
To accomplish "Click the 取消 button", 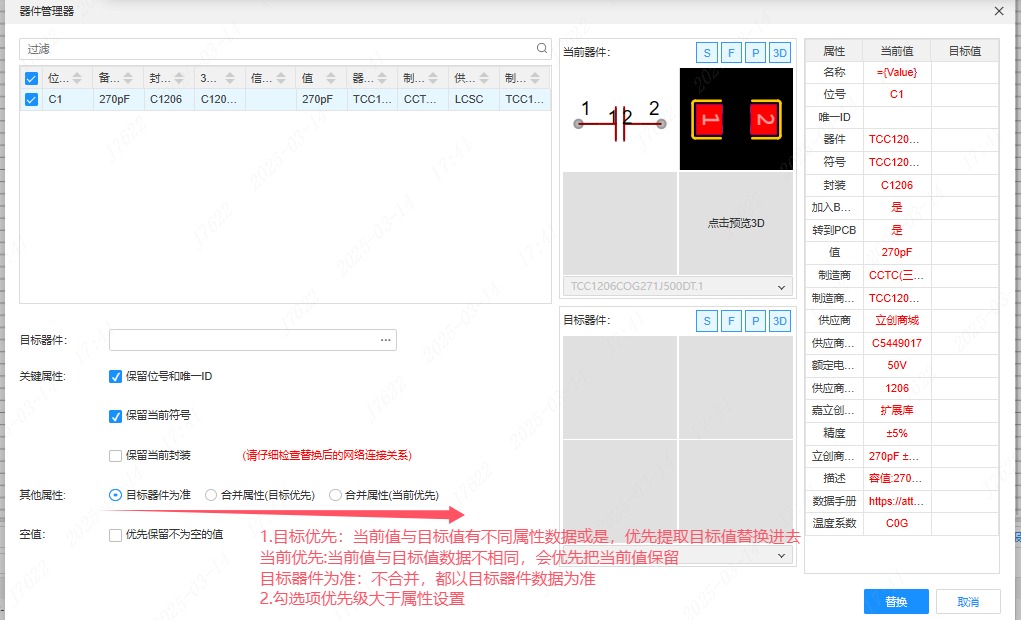I will (967, 602).
